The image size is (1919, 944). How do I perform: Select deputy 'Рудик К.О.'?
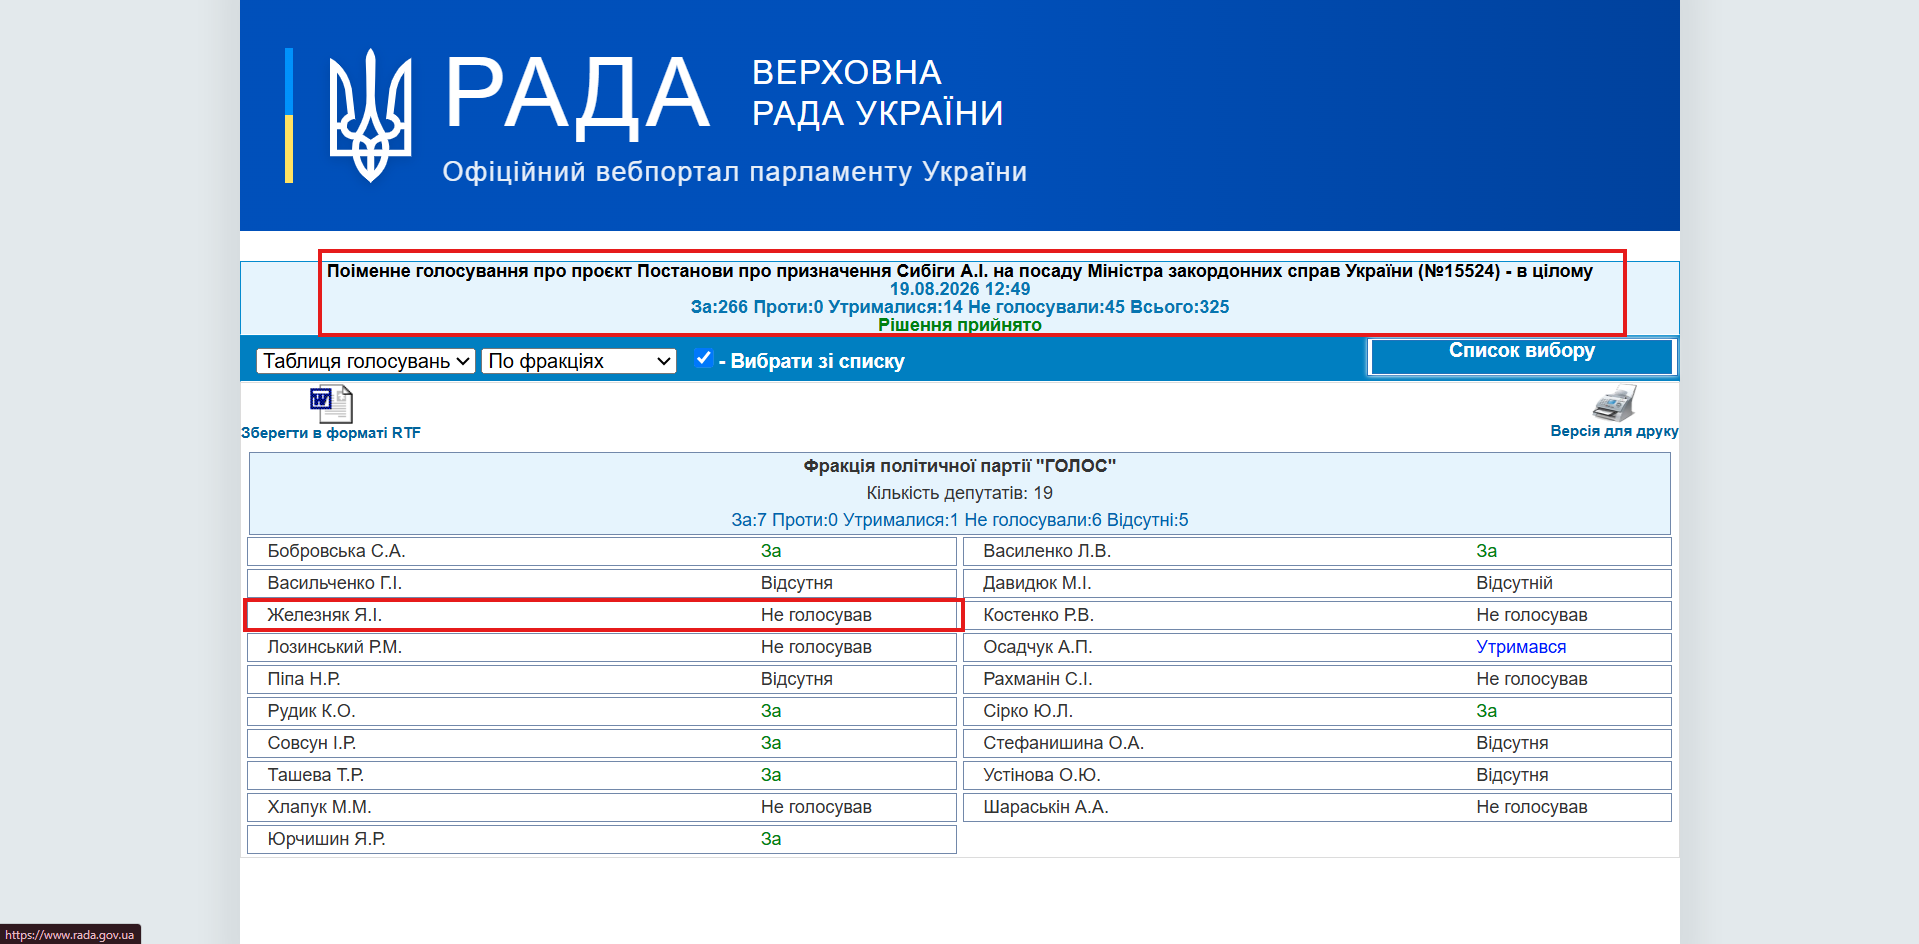point(311,711)
